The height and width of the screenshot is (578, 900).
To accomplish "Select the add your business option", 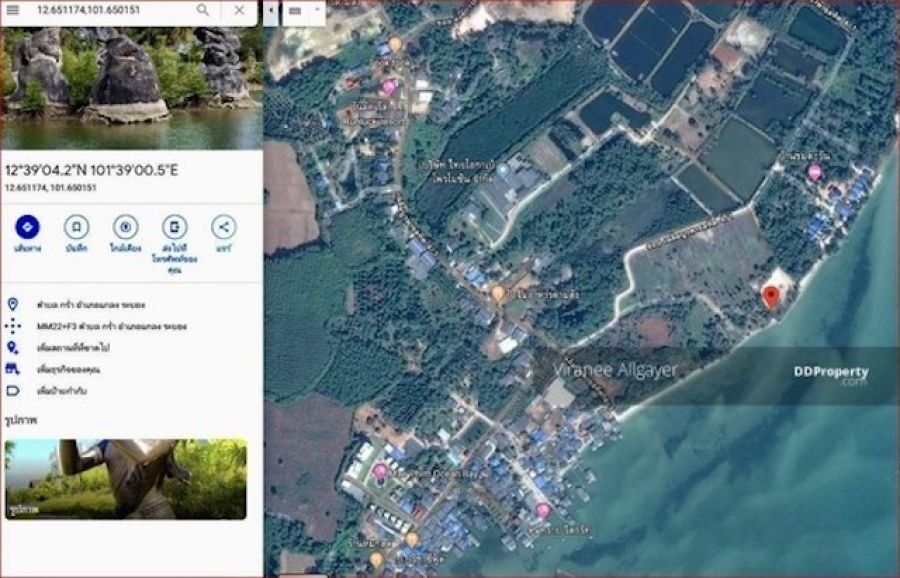I will [82, 369].
